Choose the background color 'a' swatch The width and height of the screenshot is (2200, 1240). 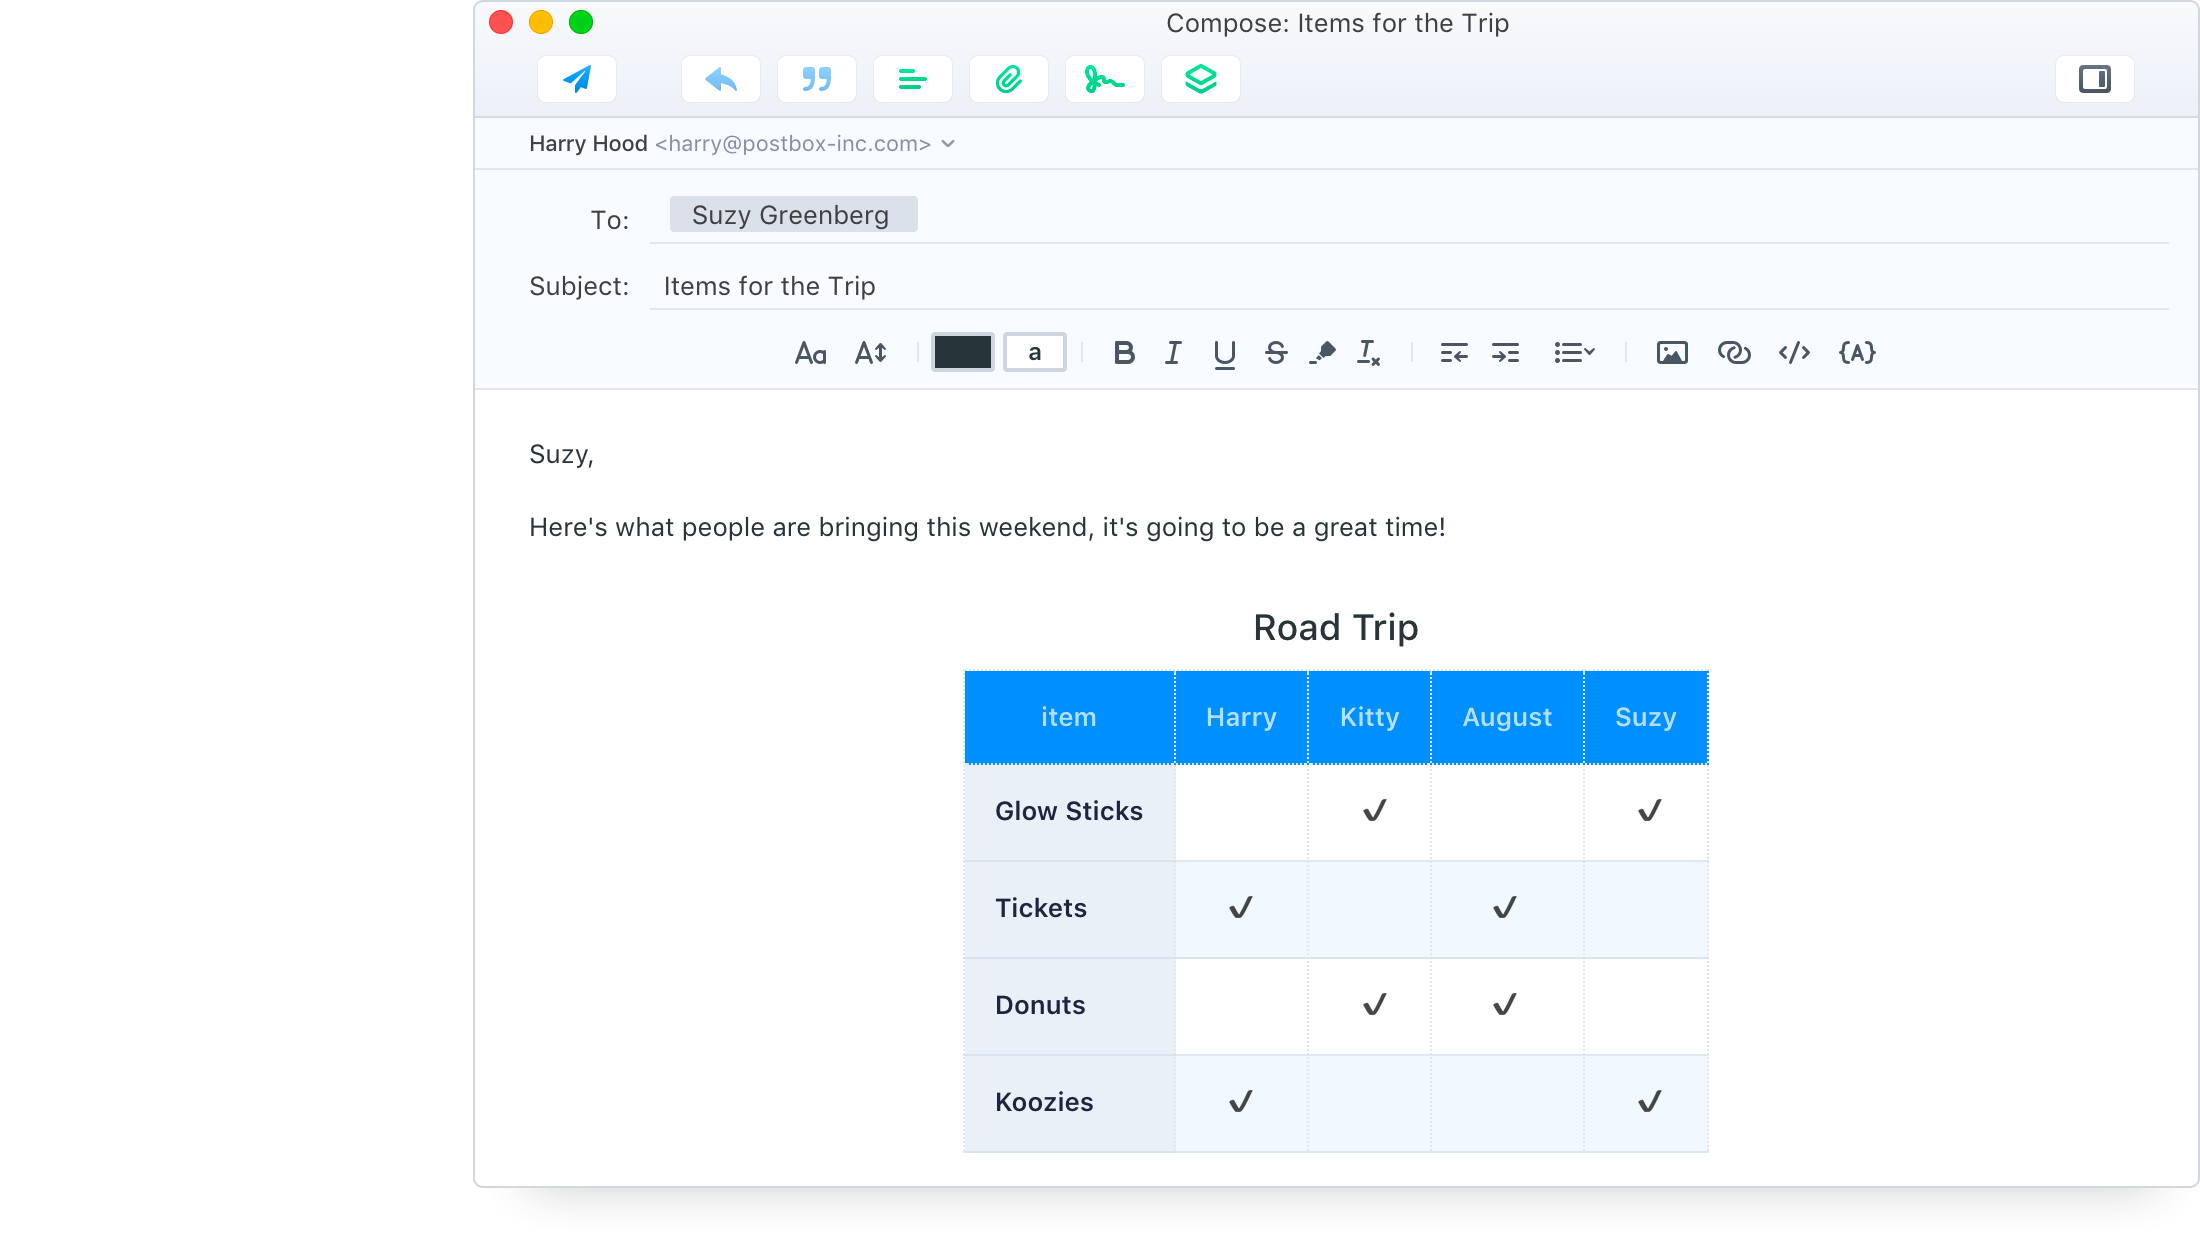1035,352
